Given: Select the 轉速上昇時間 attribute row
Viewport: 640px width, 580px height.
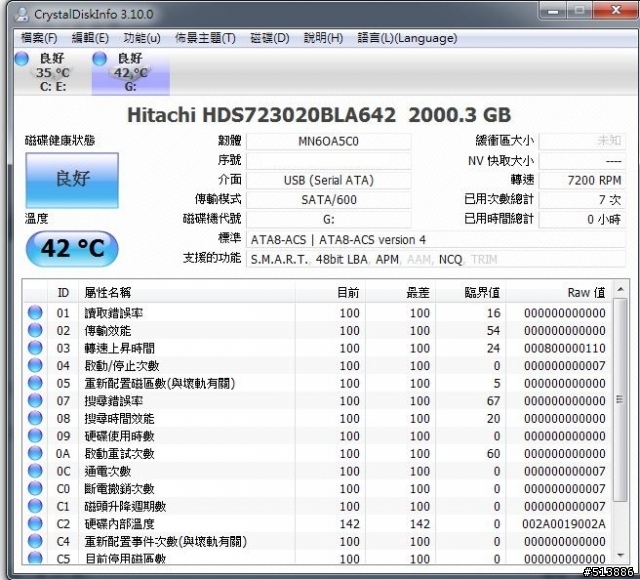Looking at the screenshot, I should pos(317,348).
